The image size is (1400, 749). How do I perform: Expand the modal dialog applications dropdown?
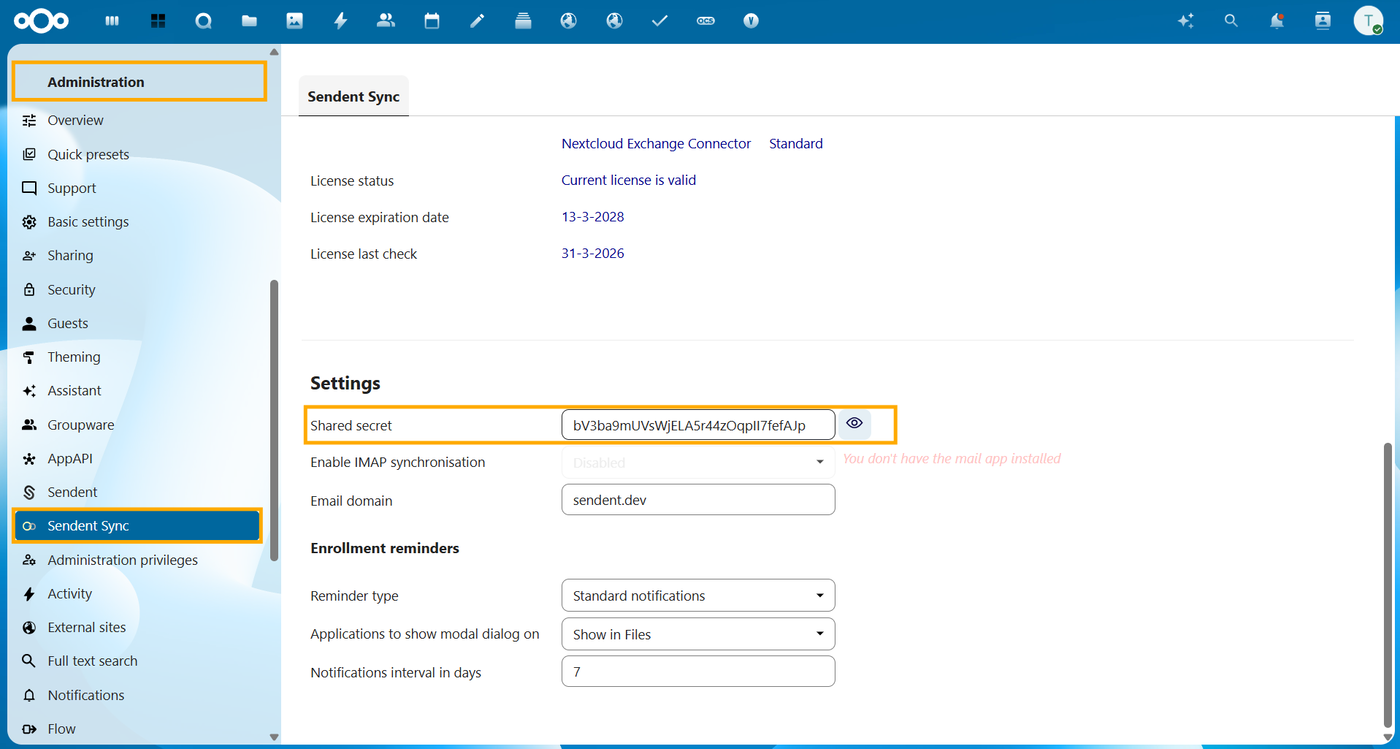pos(698,634)
